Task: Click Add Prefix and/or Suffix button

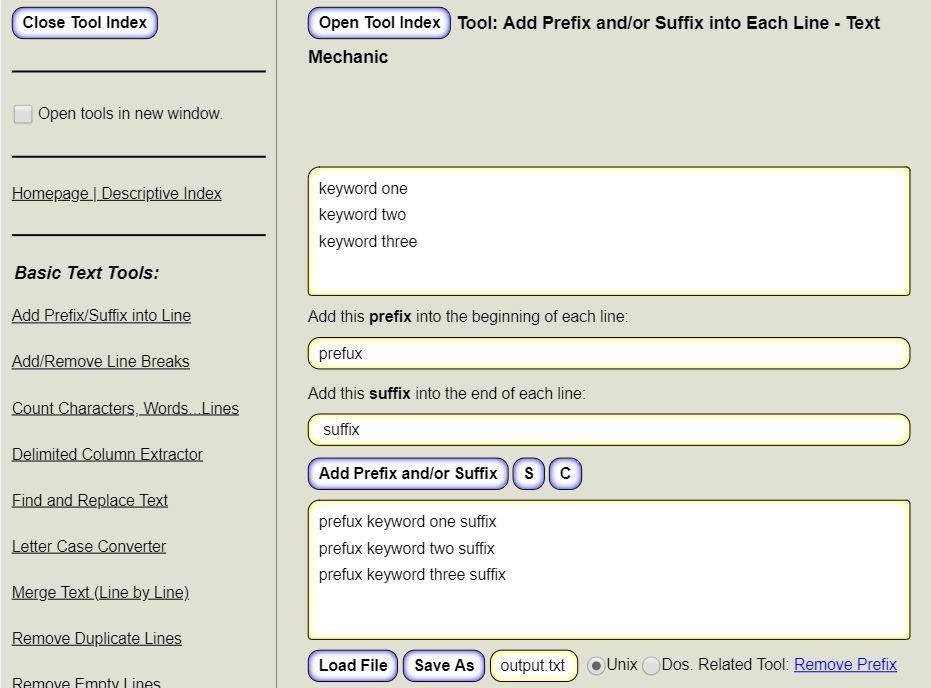Action: point(408,474)
